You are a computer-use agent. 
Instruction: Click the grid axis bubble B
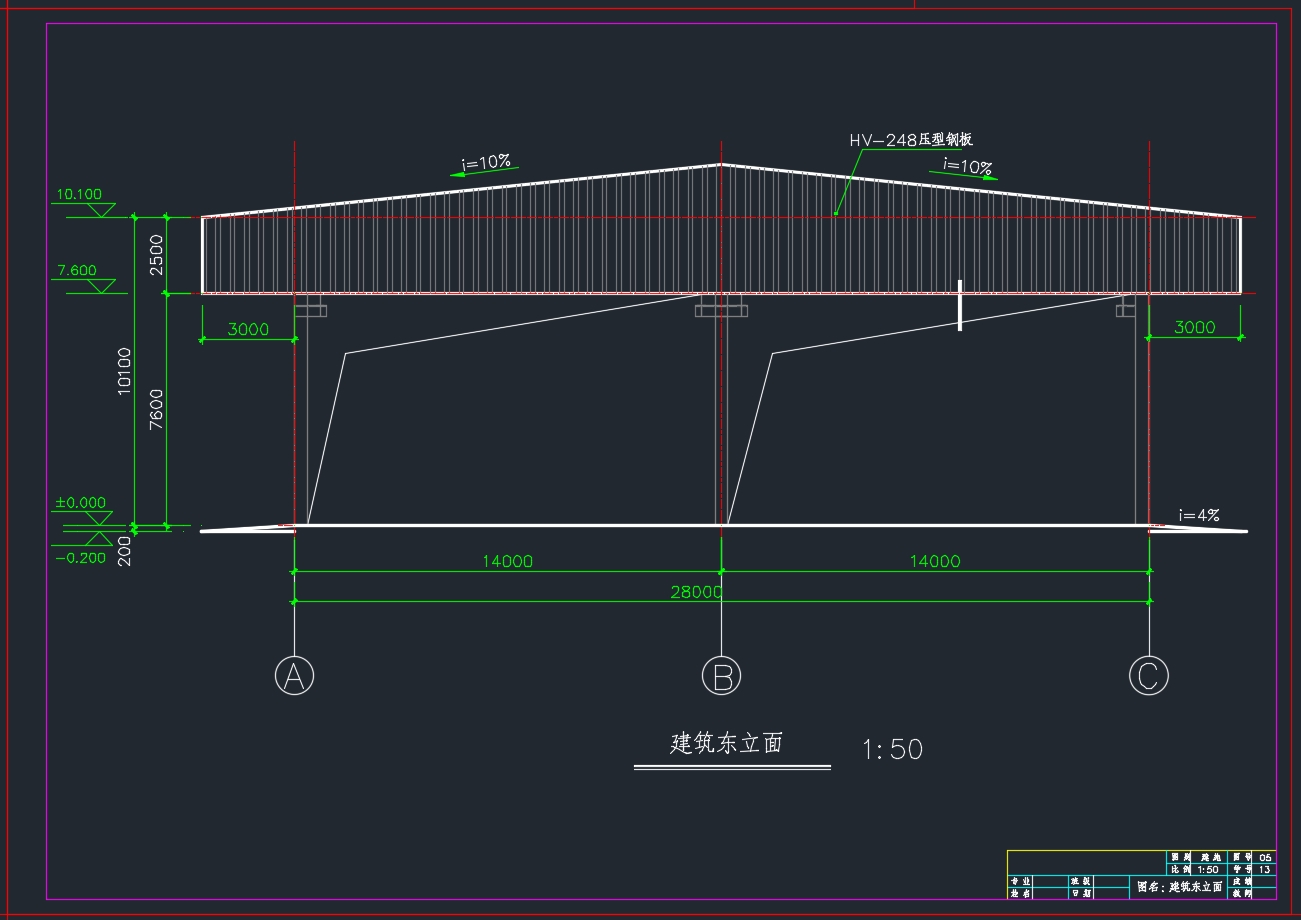[721, 677]
